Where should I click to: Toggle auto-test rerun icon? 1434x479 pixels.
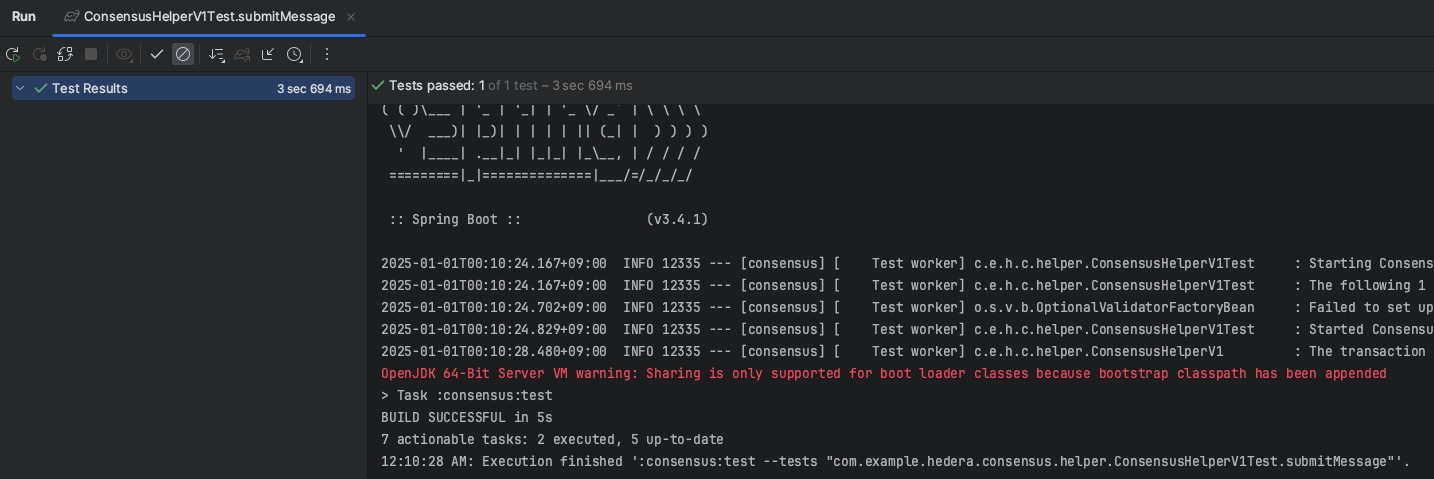point(65,54)
